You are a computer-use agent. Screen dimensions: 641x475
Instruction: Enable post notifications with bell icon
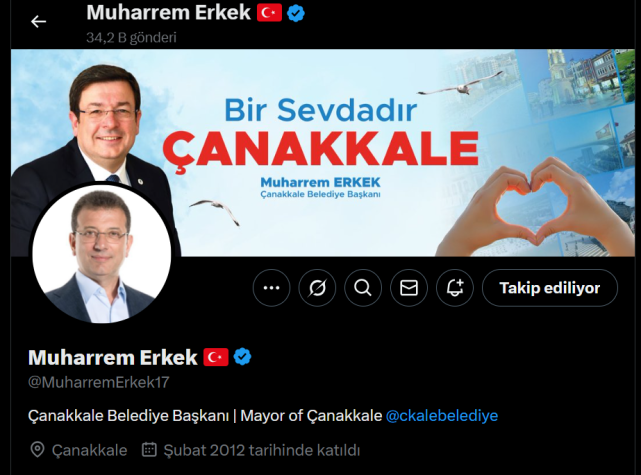(x=455, y=288)
